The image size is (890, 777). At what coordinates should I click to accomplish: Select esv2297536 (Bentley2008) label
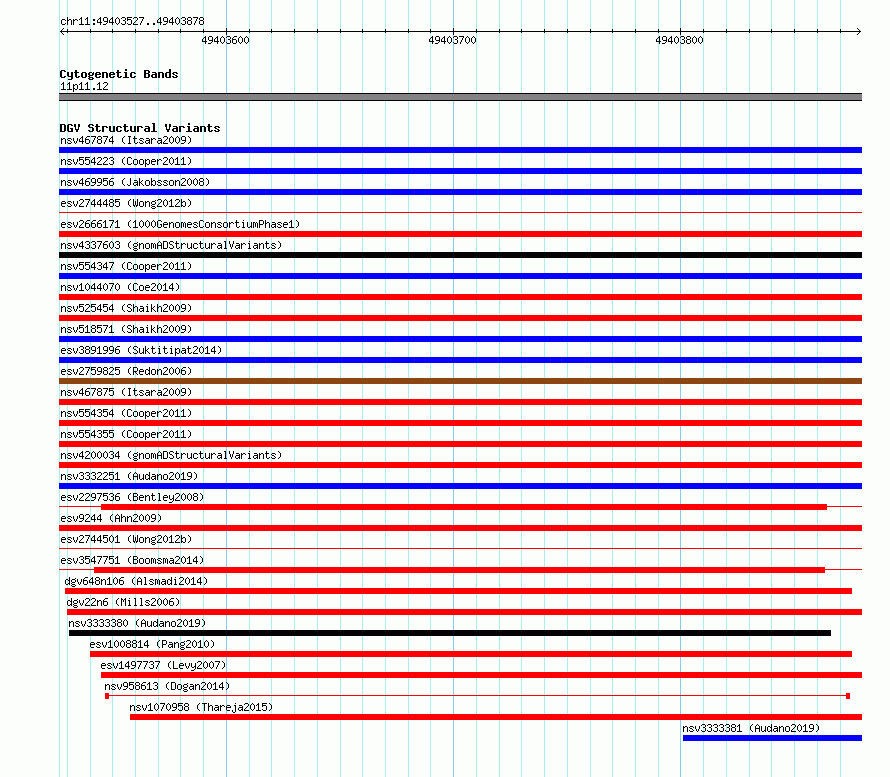pyautogui.click(x=132, y=497)
